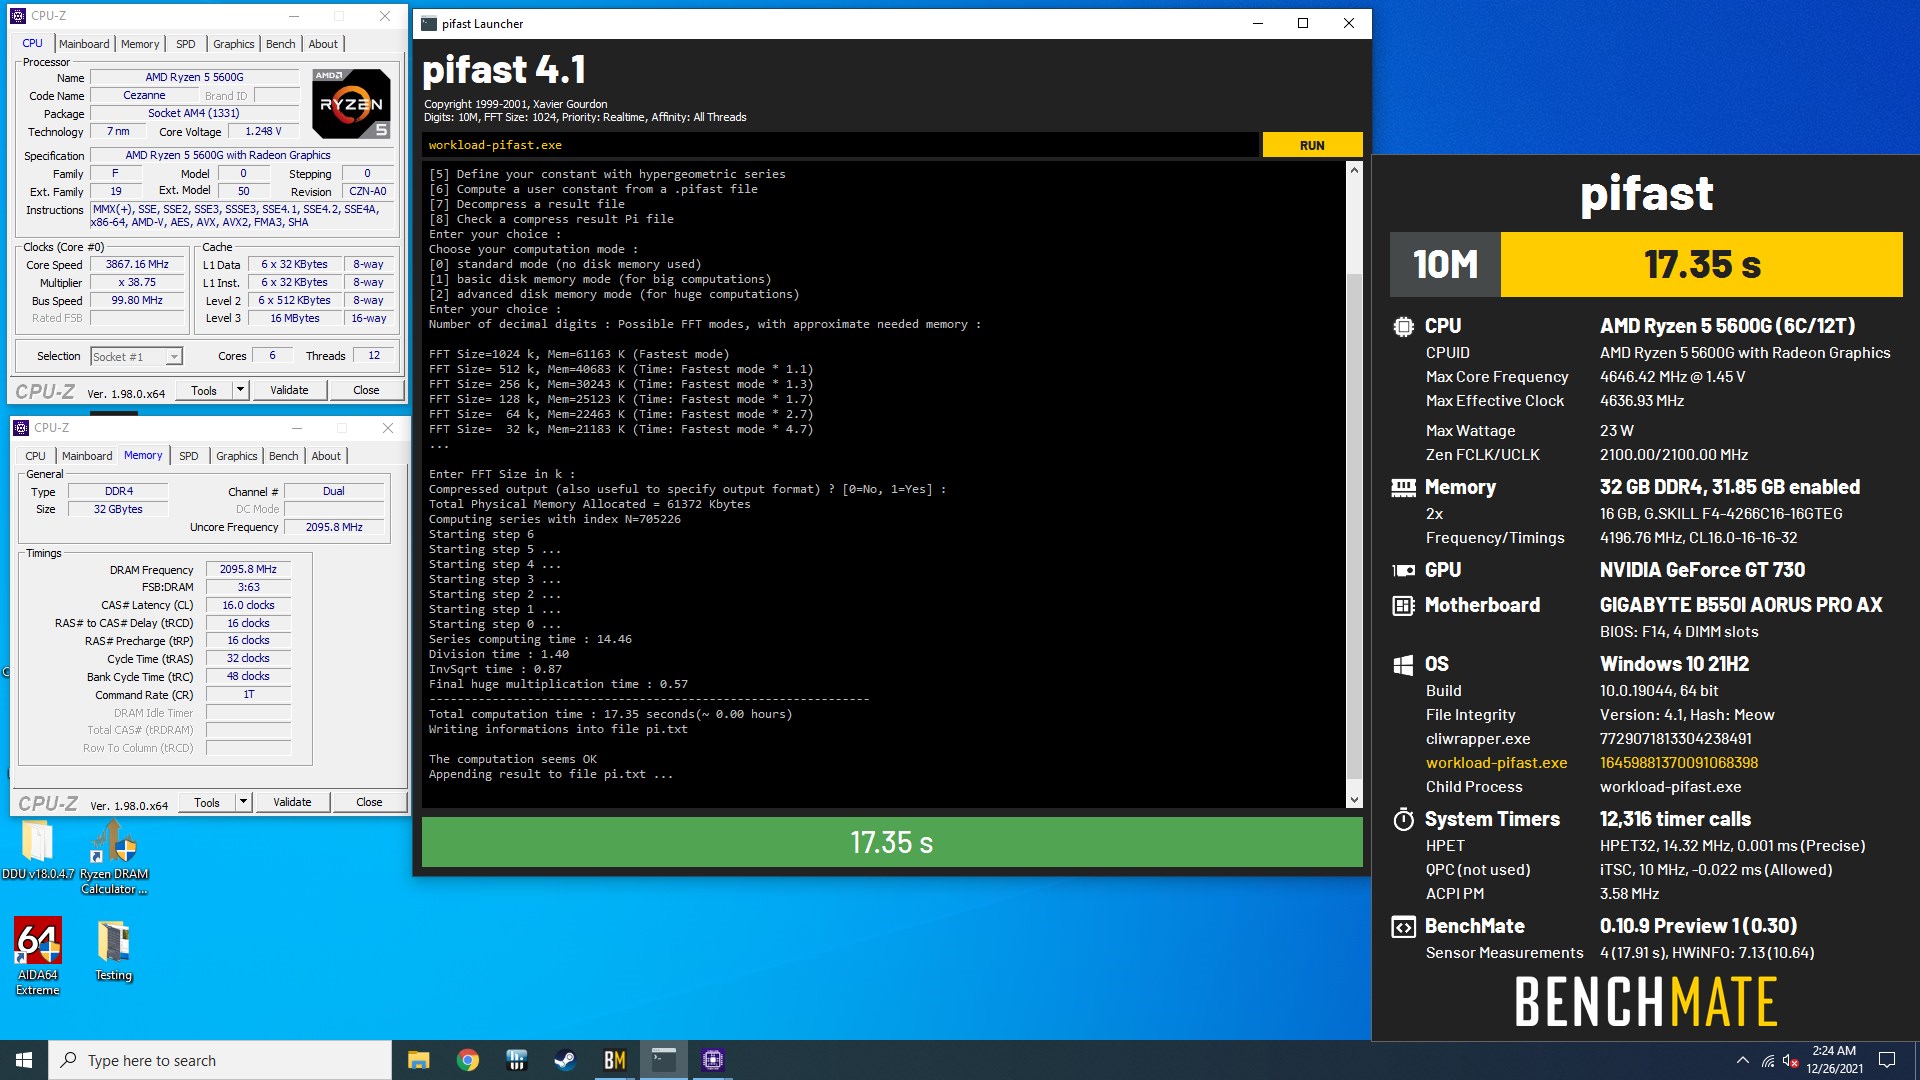Click the muted volume tray icon
This screenshot has height=1080, width=1920.
(x=1790, y=1060)
